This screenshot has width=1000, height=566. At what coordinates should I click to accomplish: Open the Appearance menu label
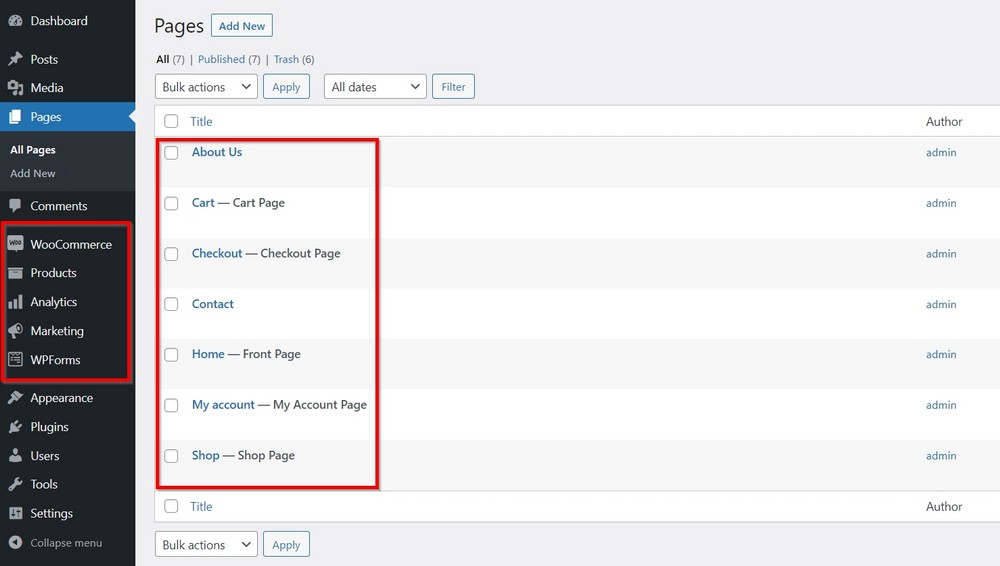point(61,398)
